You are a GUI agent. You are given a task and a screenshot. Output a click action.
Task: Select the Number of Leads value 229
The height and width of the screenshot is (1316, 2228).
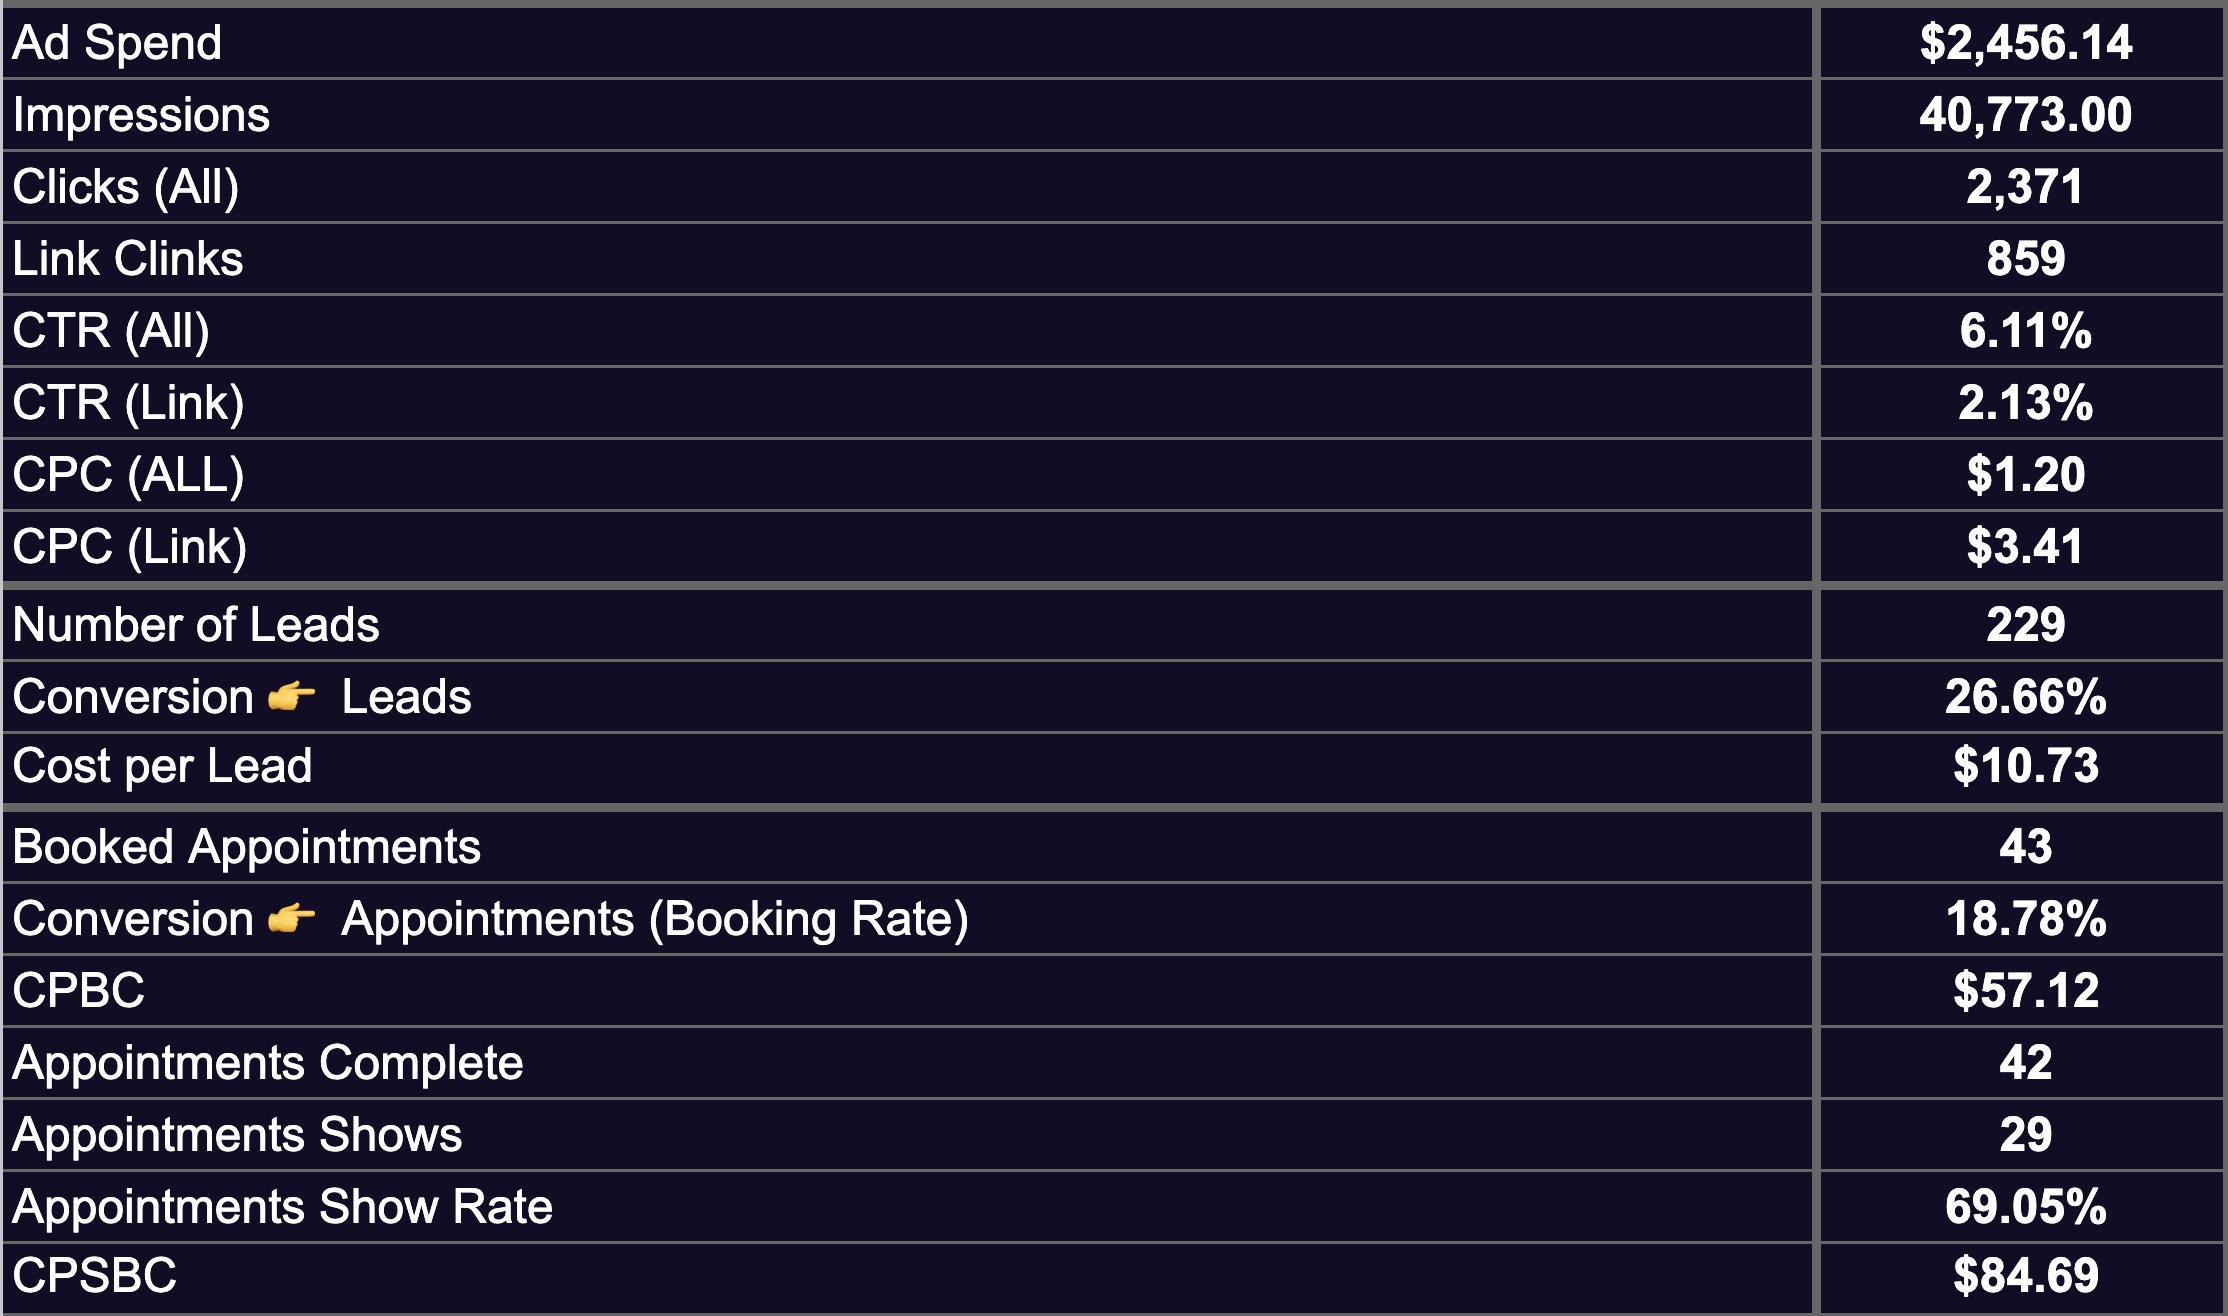2025,625
